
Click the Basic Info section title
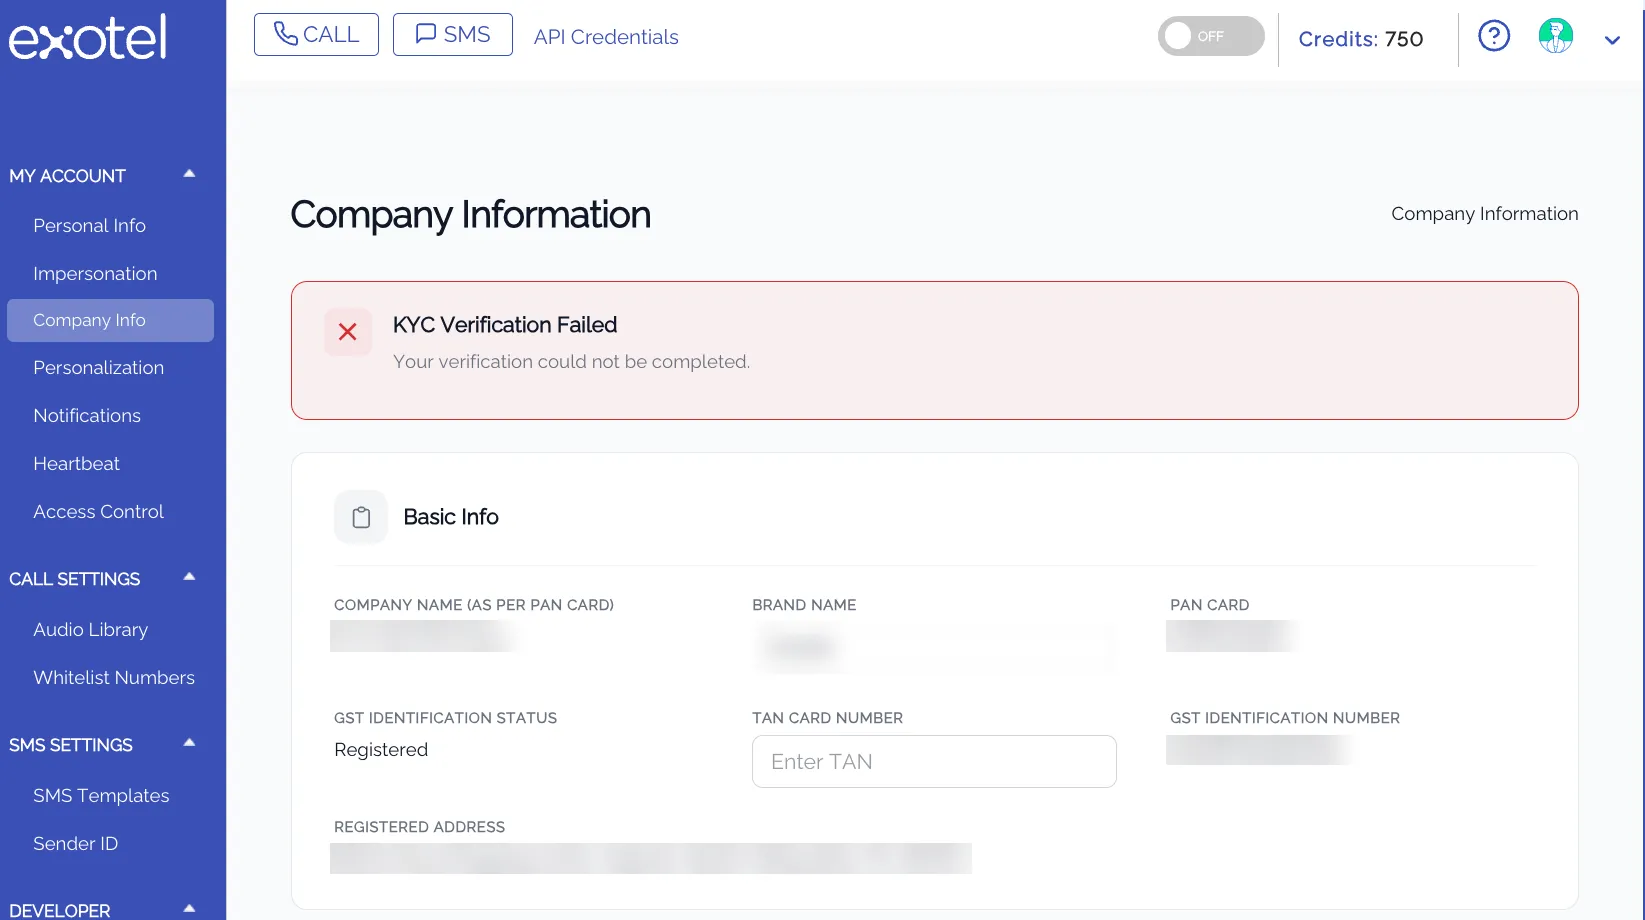tap(451, 517)
